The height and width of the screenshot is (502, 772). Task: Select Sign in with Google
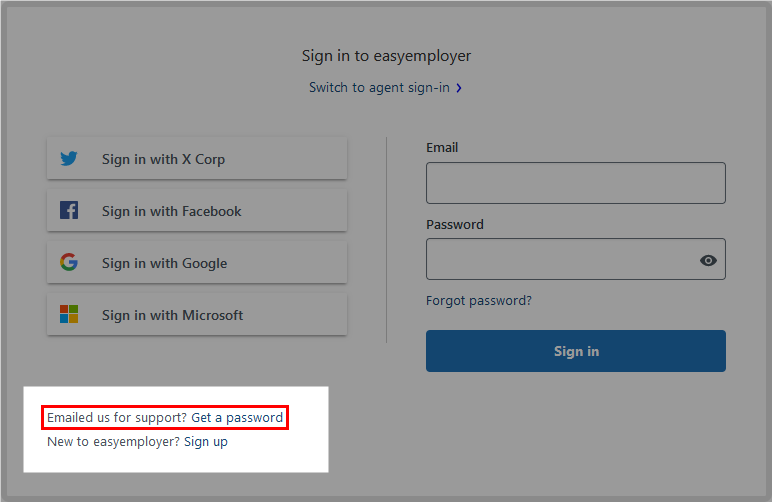tap(197, 262)
